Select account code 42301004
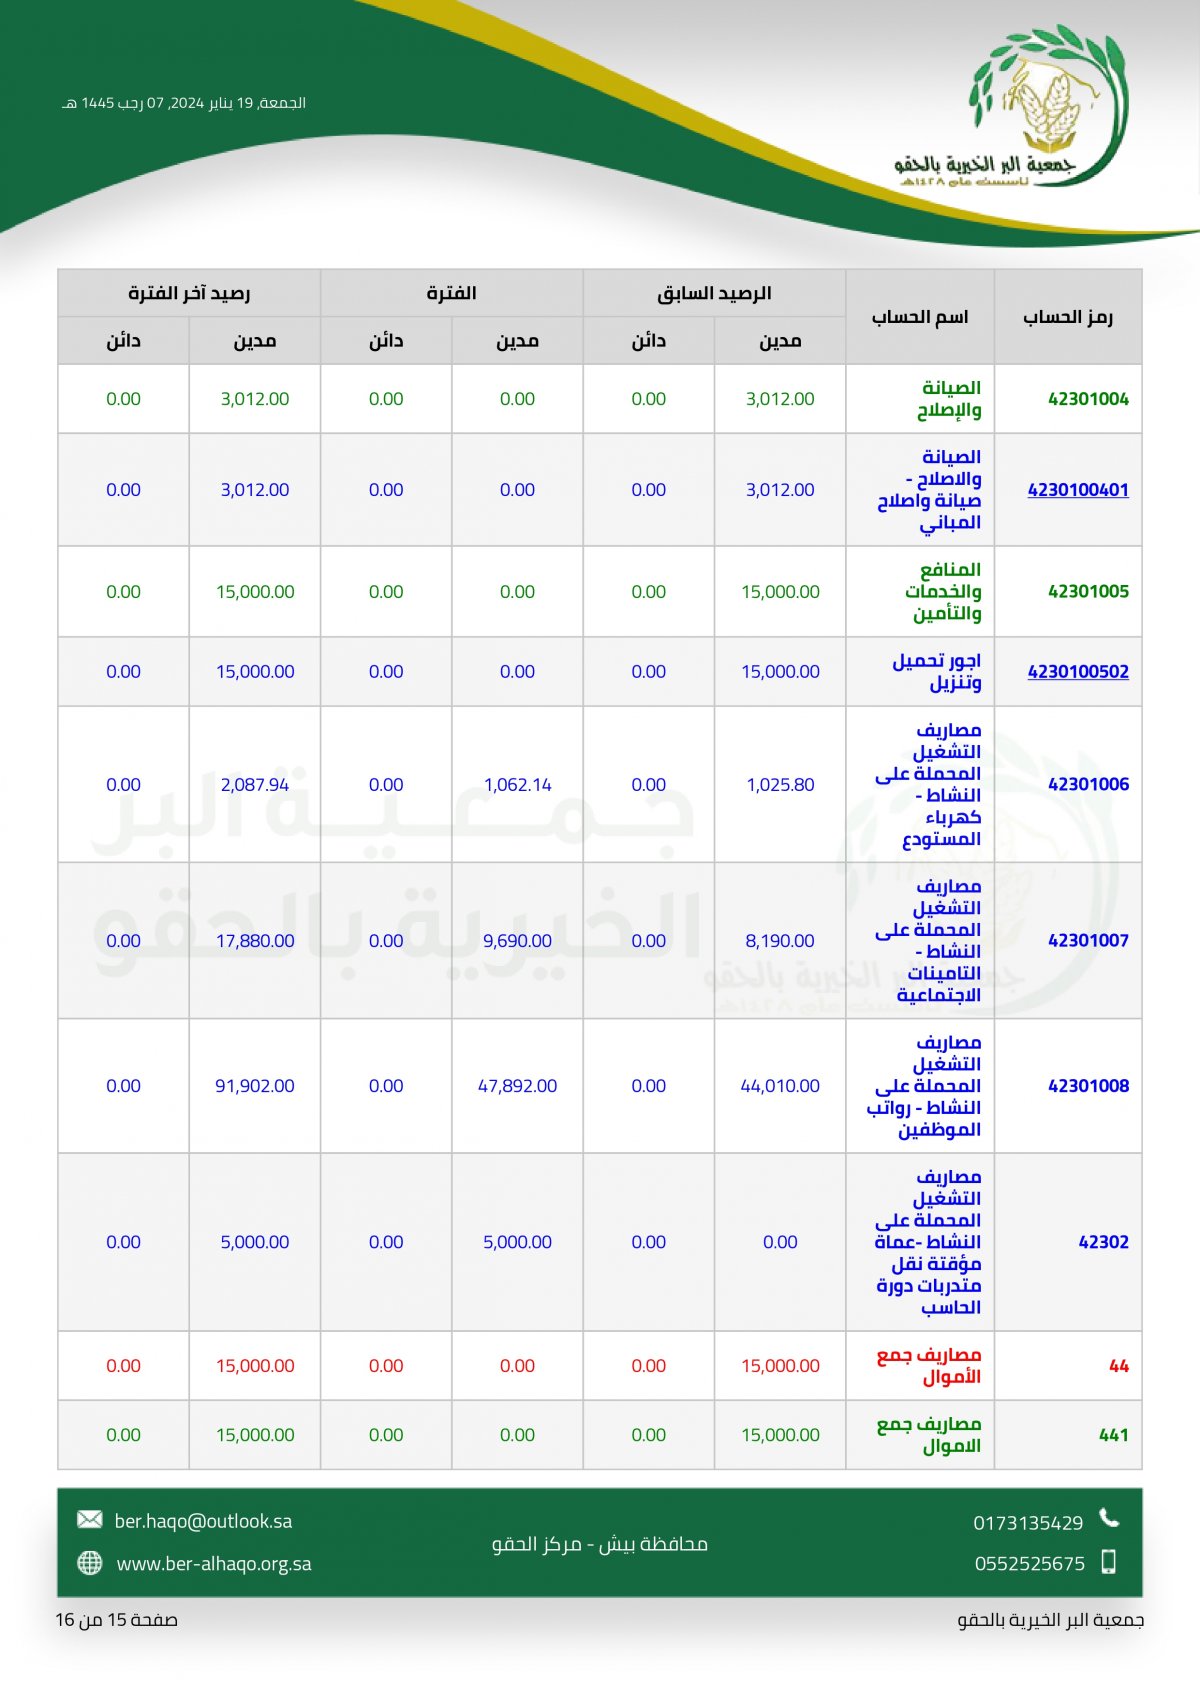This screenshot has height=1696, width=1200. pyautogui.click(x=1088, y=399)
